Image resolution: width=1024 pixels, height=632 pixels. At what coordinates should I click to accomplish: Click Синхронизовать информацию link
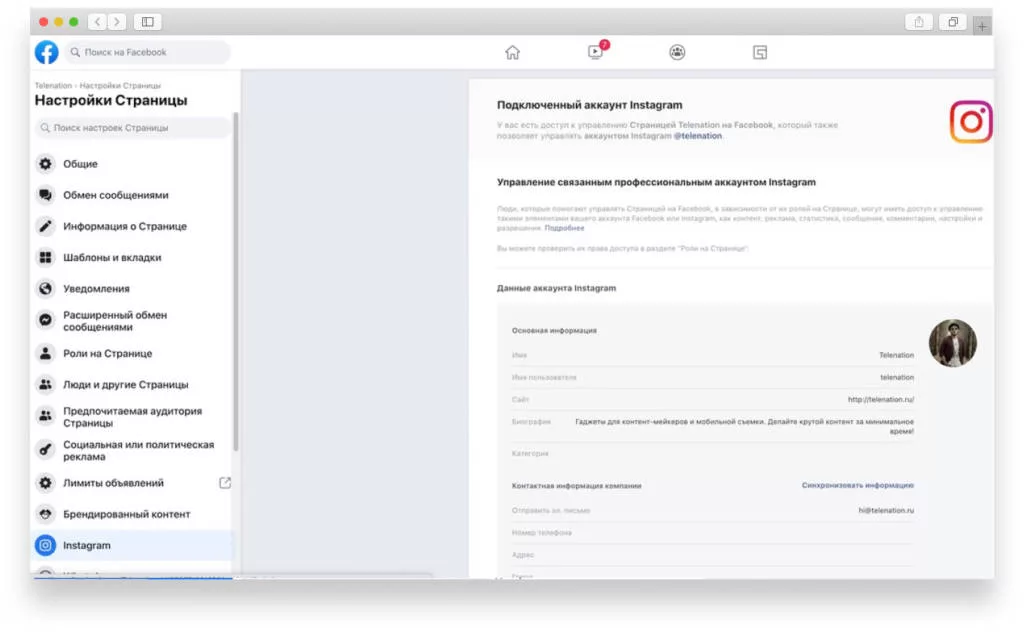coord(857,485)
